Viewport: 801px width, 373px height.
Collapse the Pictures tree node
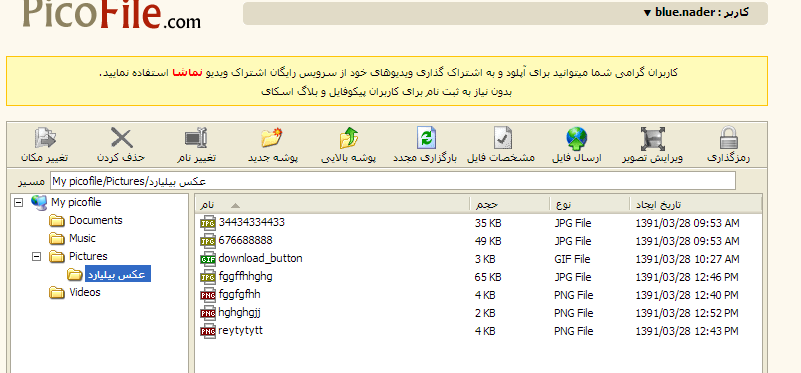pyautogui.click(x=36, y=257)
